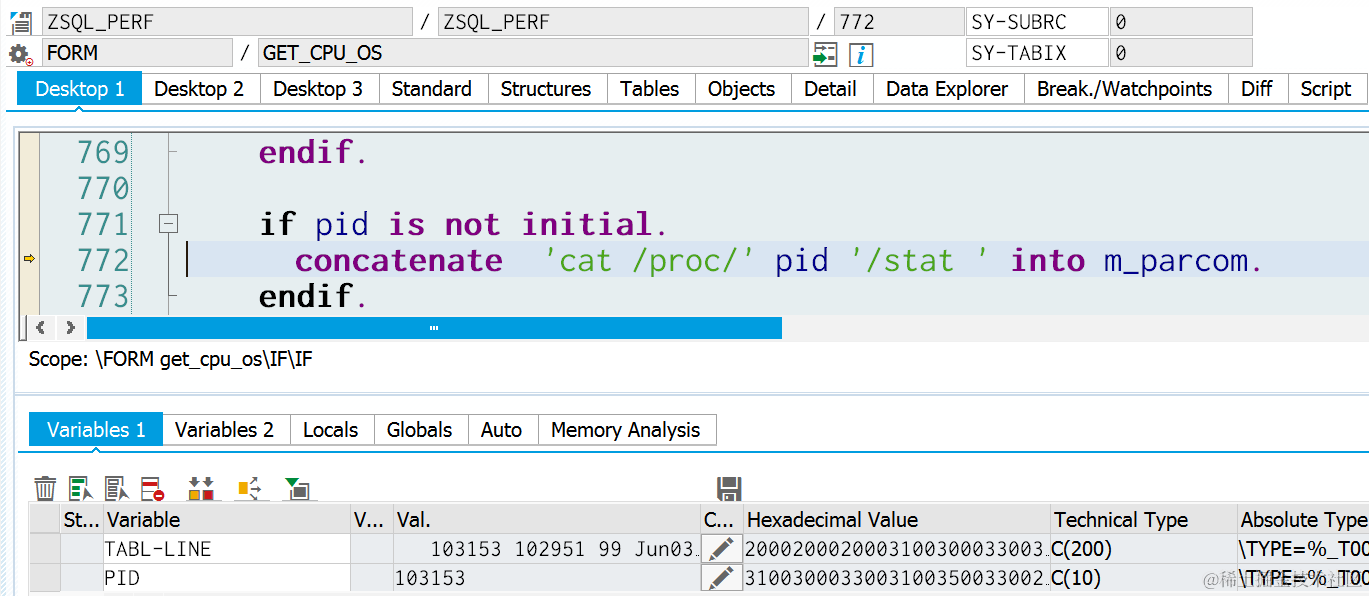Image resolution: width=1369 pixels, height=596 pixels.
Task: Click the PID variable name cell
Action: (226, 578)
